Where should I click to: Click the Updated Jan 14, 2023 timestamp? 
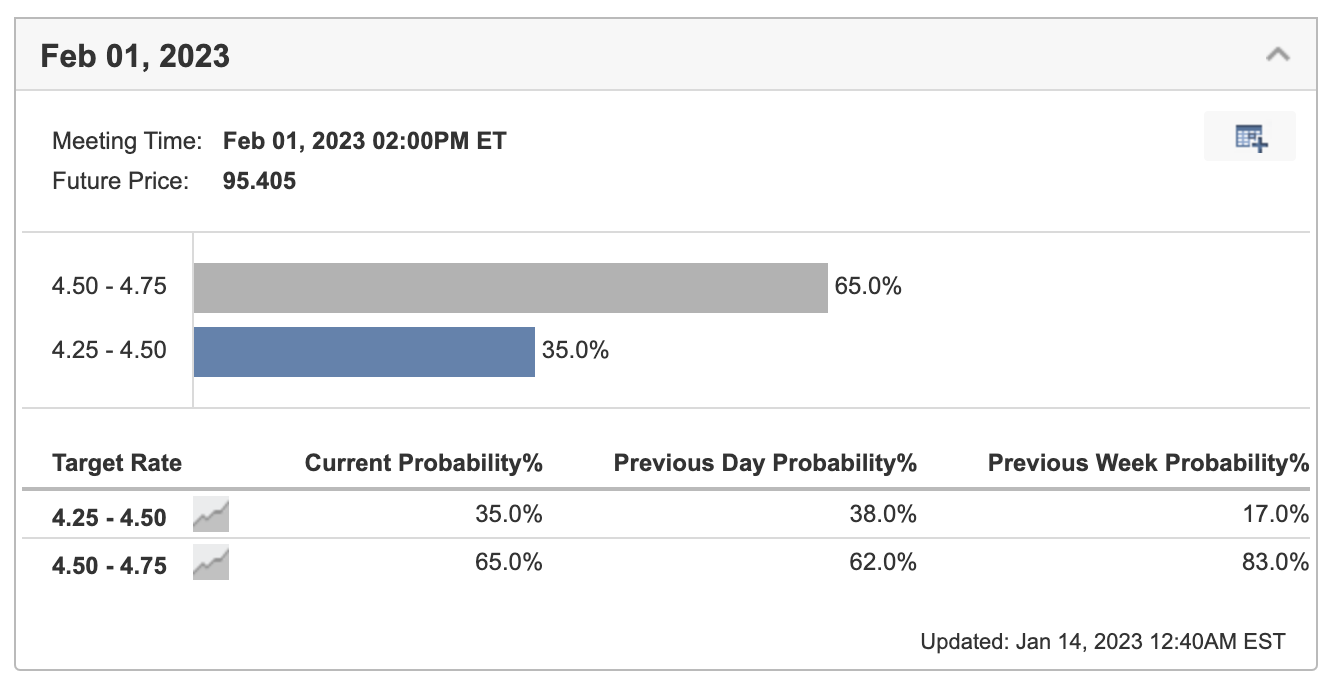(x=1102, y=642)
